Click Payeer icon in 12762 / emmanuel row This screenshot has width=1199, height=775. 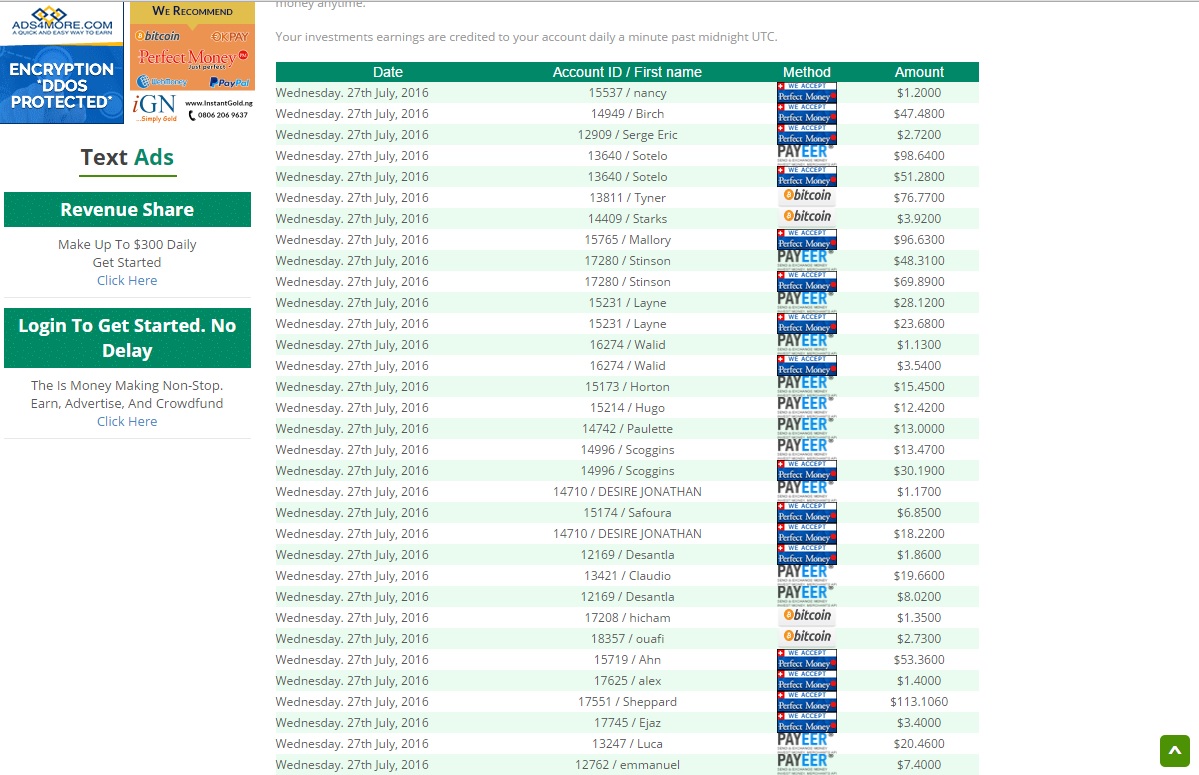pyautogui.click(x=807, y=764)
